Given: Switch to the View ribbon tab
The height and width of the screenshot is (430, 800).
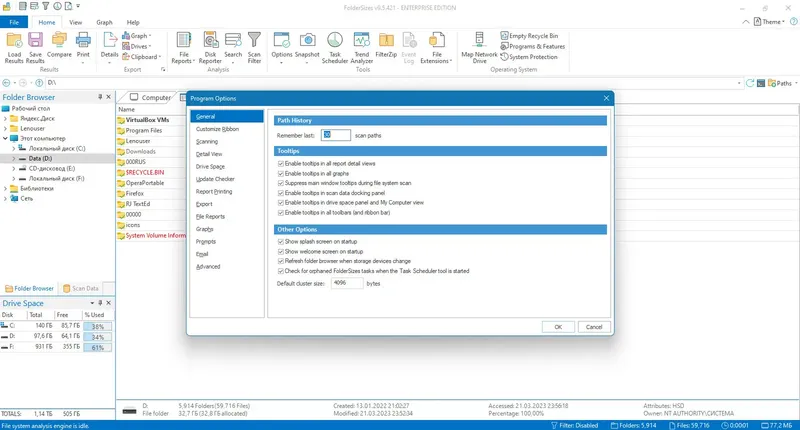Looking at the screenshot, I should click(x=76, y=22).
